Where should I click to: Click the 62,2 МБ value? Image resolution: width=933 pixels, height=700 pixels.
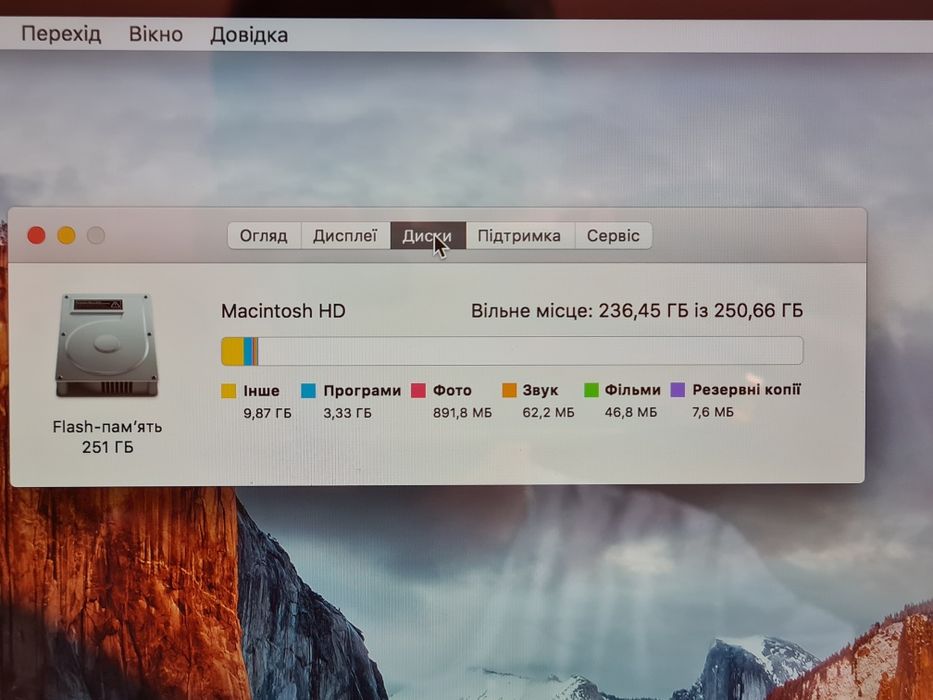(x=549, y=412)
